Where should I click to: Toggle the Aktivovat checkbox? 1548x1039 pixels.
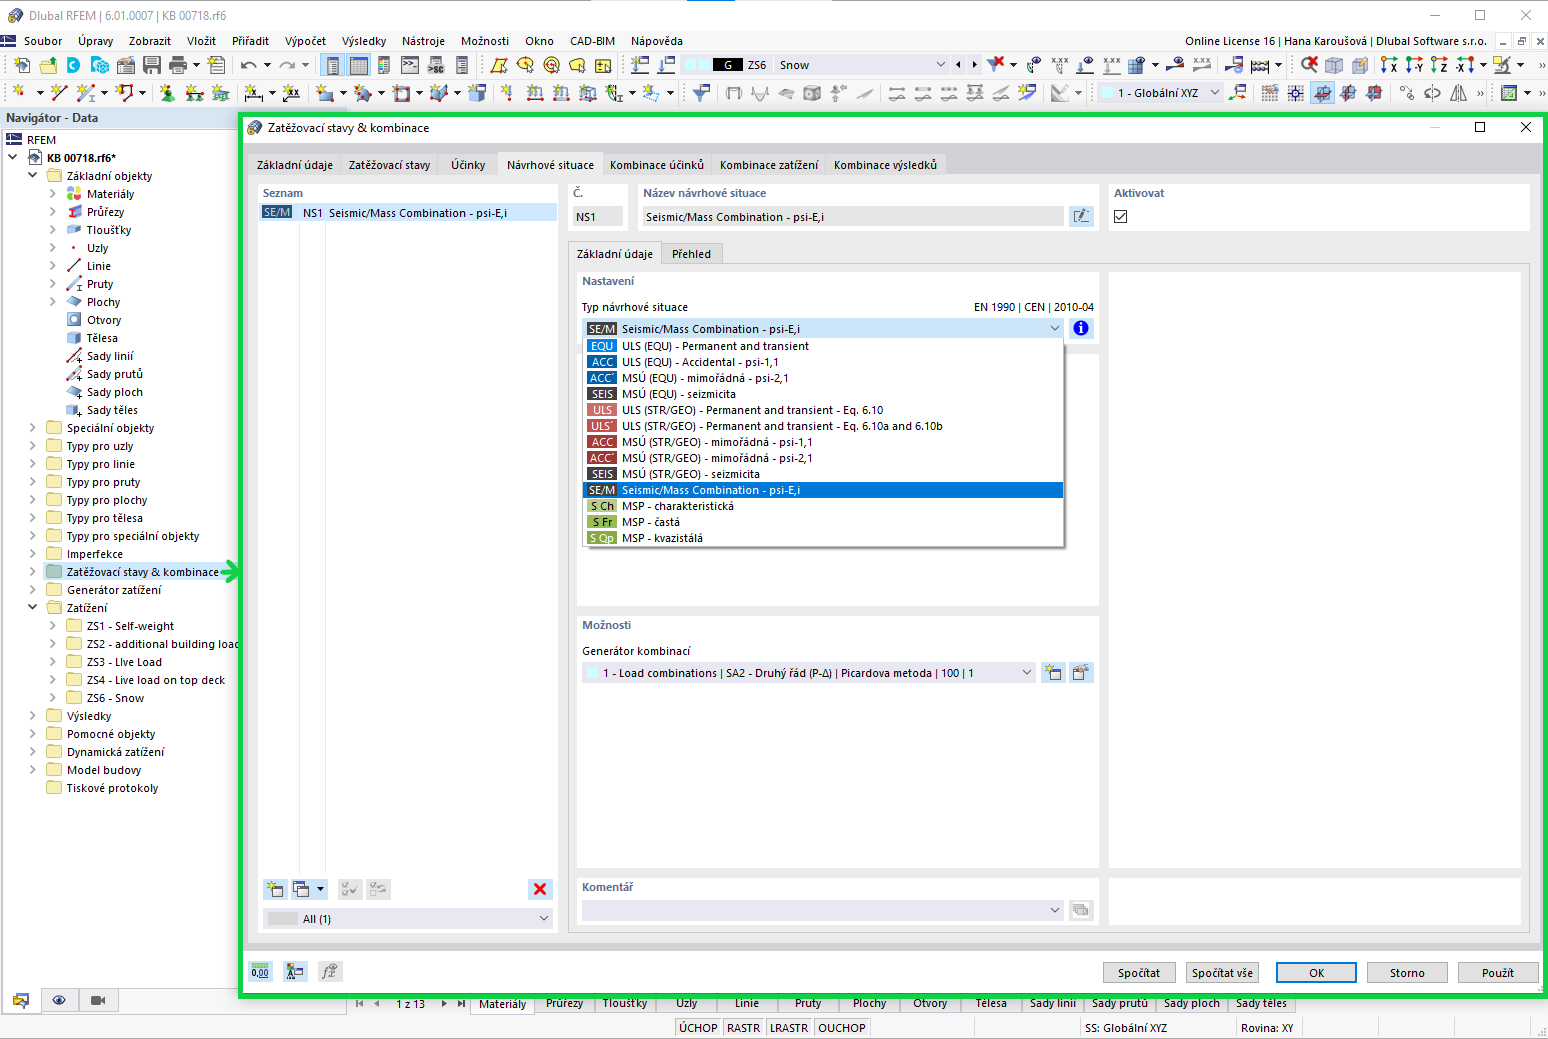(x=1120, y=216)
